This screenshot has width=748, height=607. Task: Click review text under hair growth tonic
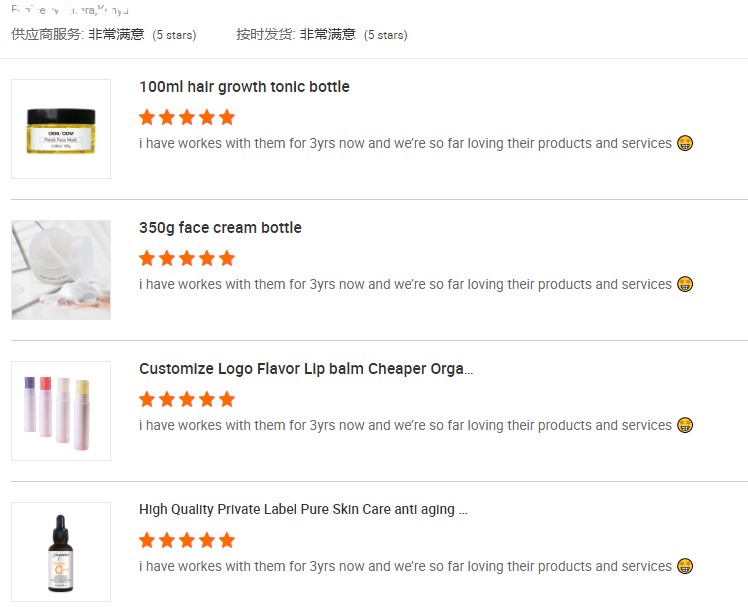405,143
